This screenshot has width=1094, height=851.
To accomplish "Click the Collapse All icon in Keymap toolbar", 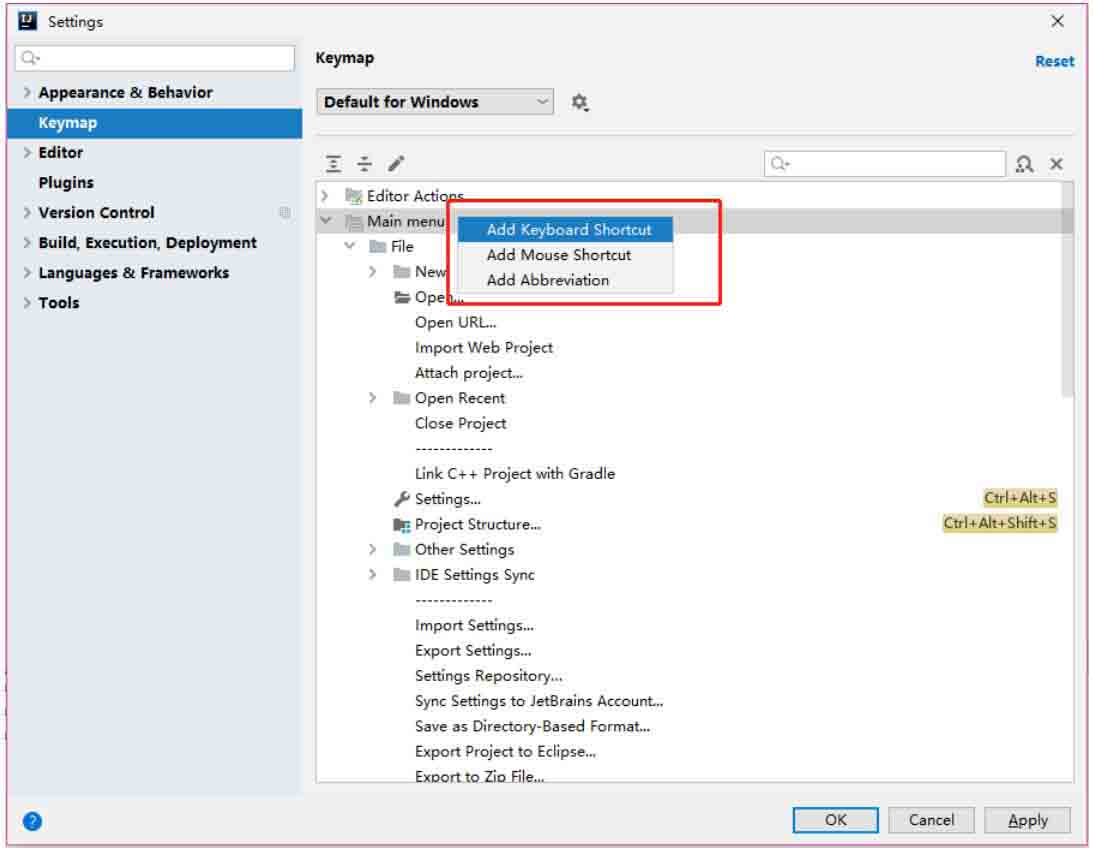I will tap(364, 164).
